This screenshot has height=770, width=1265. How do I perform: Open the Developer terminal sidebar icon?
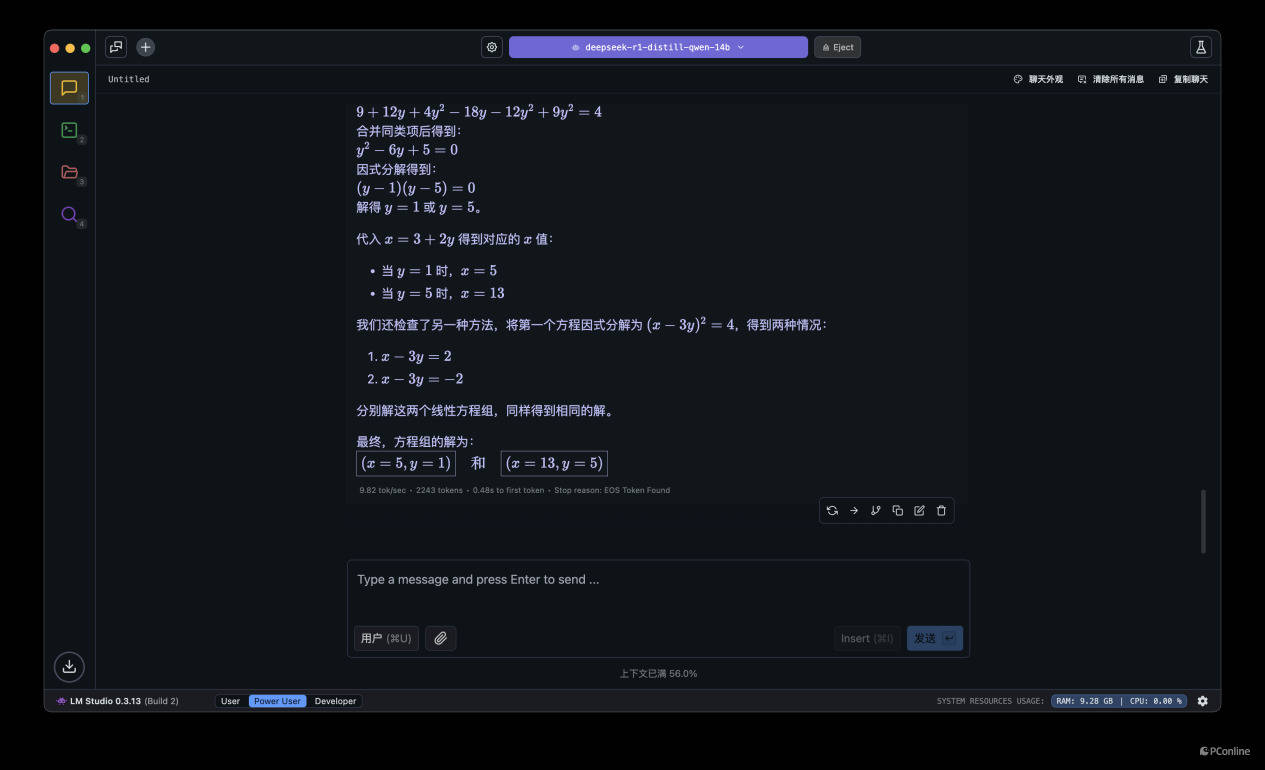[x=69, y=130]
